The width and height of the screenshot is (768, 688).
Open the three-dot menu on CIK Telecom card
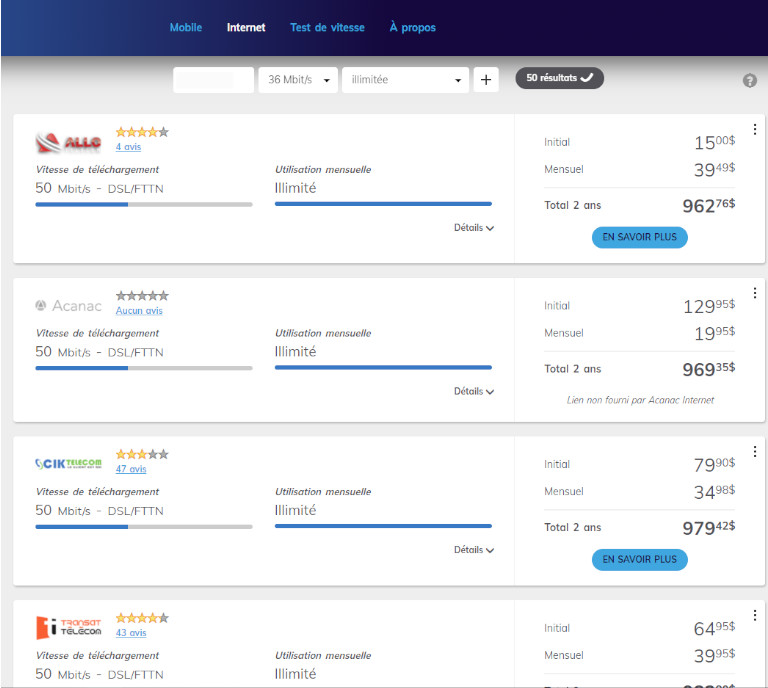coord(755,452)
